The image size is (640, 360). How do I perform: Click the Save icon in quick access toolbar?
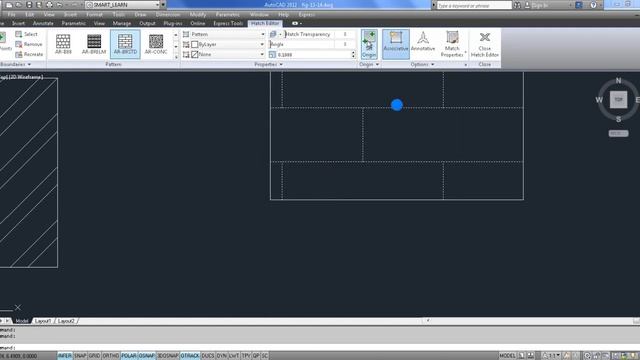point(29,5)
